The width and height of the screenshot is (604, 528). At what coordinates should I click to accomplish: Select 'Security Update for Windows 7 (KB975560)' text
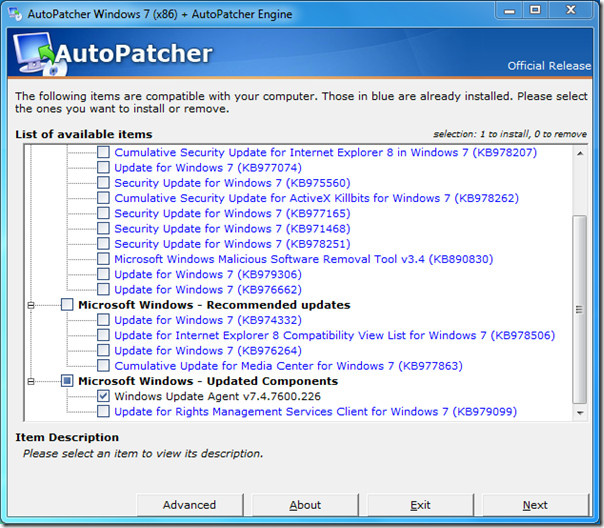tap(232, 183)
